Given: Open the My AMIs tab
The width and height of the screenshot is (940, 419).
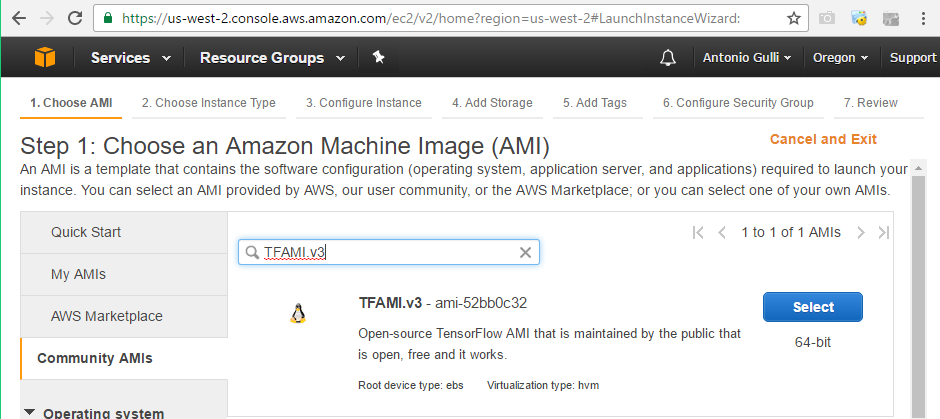Looking at the screenshot, I should coord(78,274).
